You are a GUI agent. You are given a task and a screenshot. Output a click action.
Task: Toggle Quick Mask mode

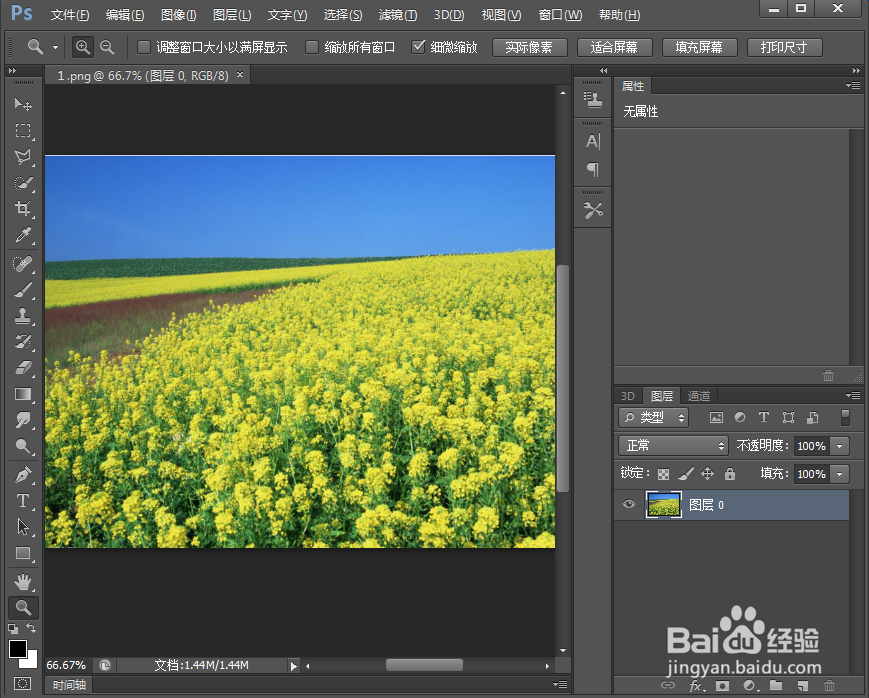pos(23,683)
